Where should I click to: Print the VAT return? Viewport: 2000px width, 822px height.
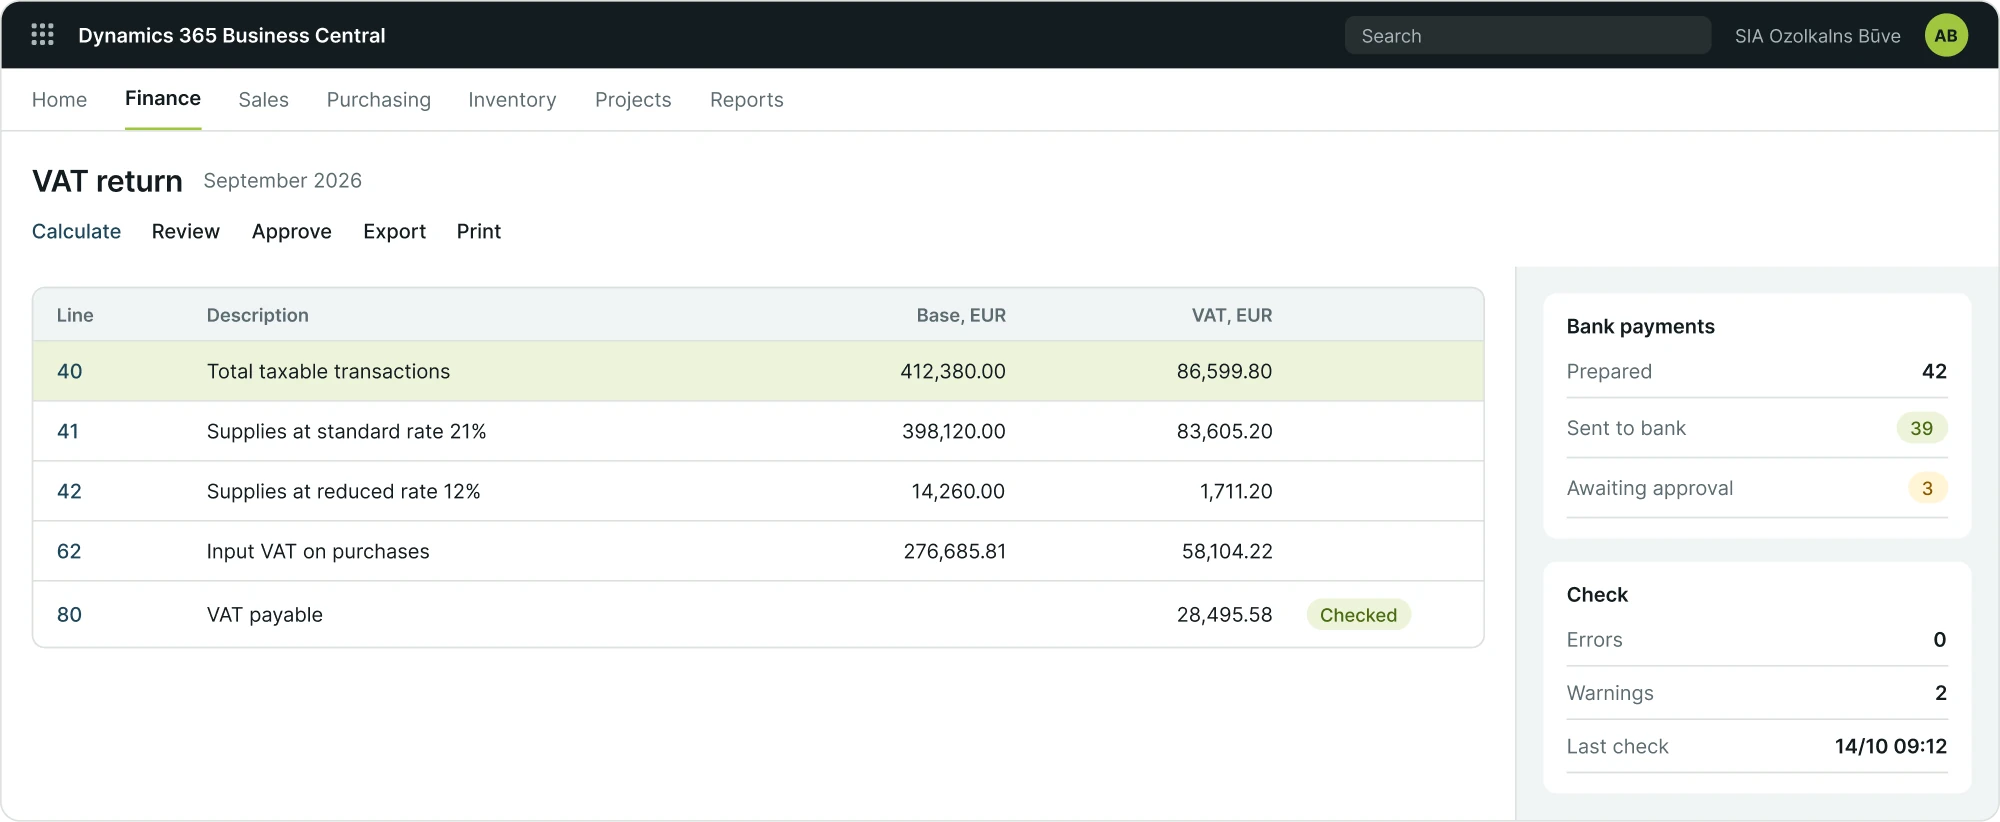point(479,231)
